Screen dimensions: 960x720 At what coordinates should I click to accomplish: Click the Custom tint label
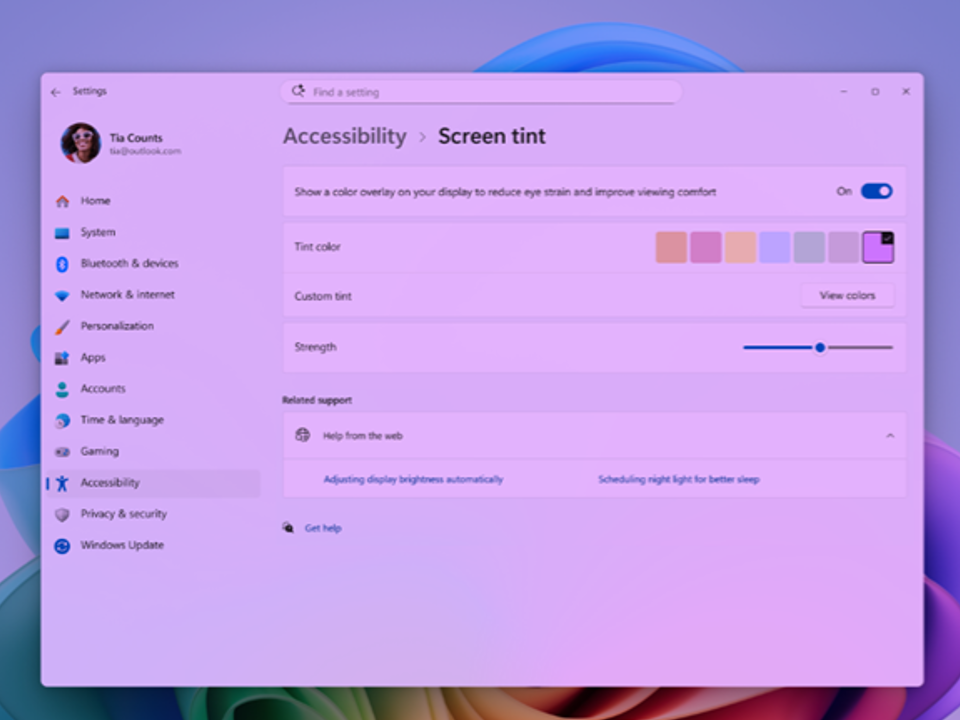point(323,296)
